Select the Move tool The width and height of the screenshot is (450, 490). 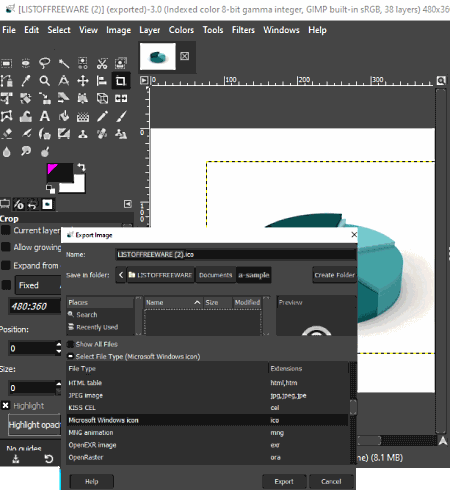click(83, 81)
